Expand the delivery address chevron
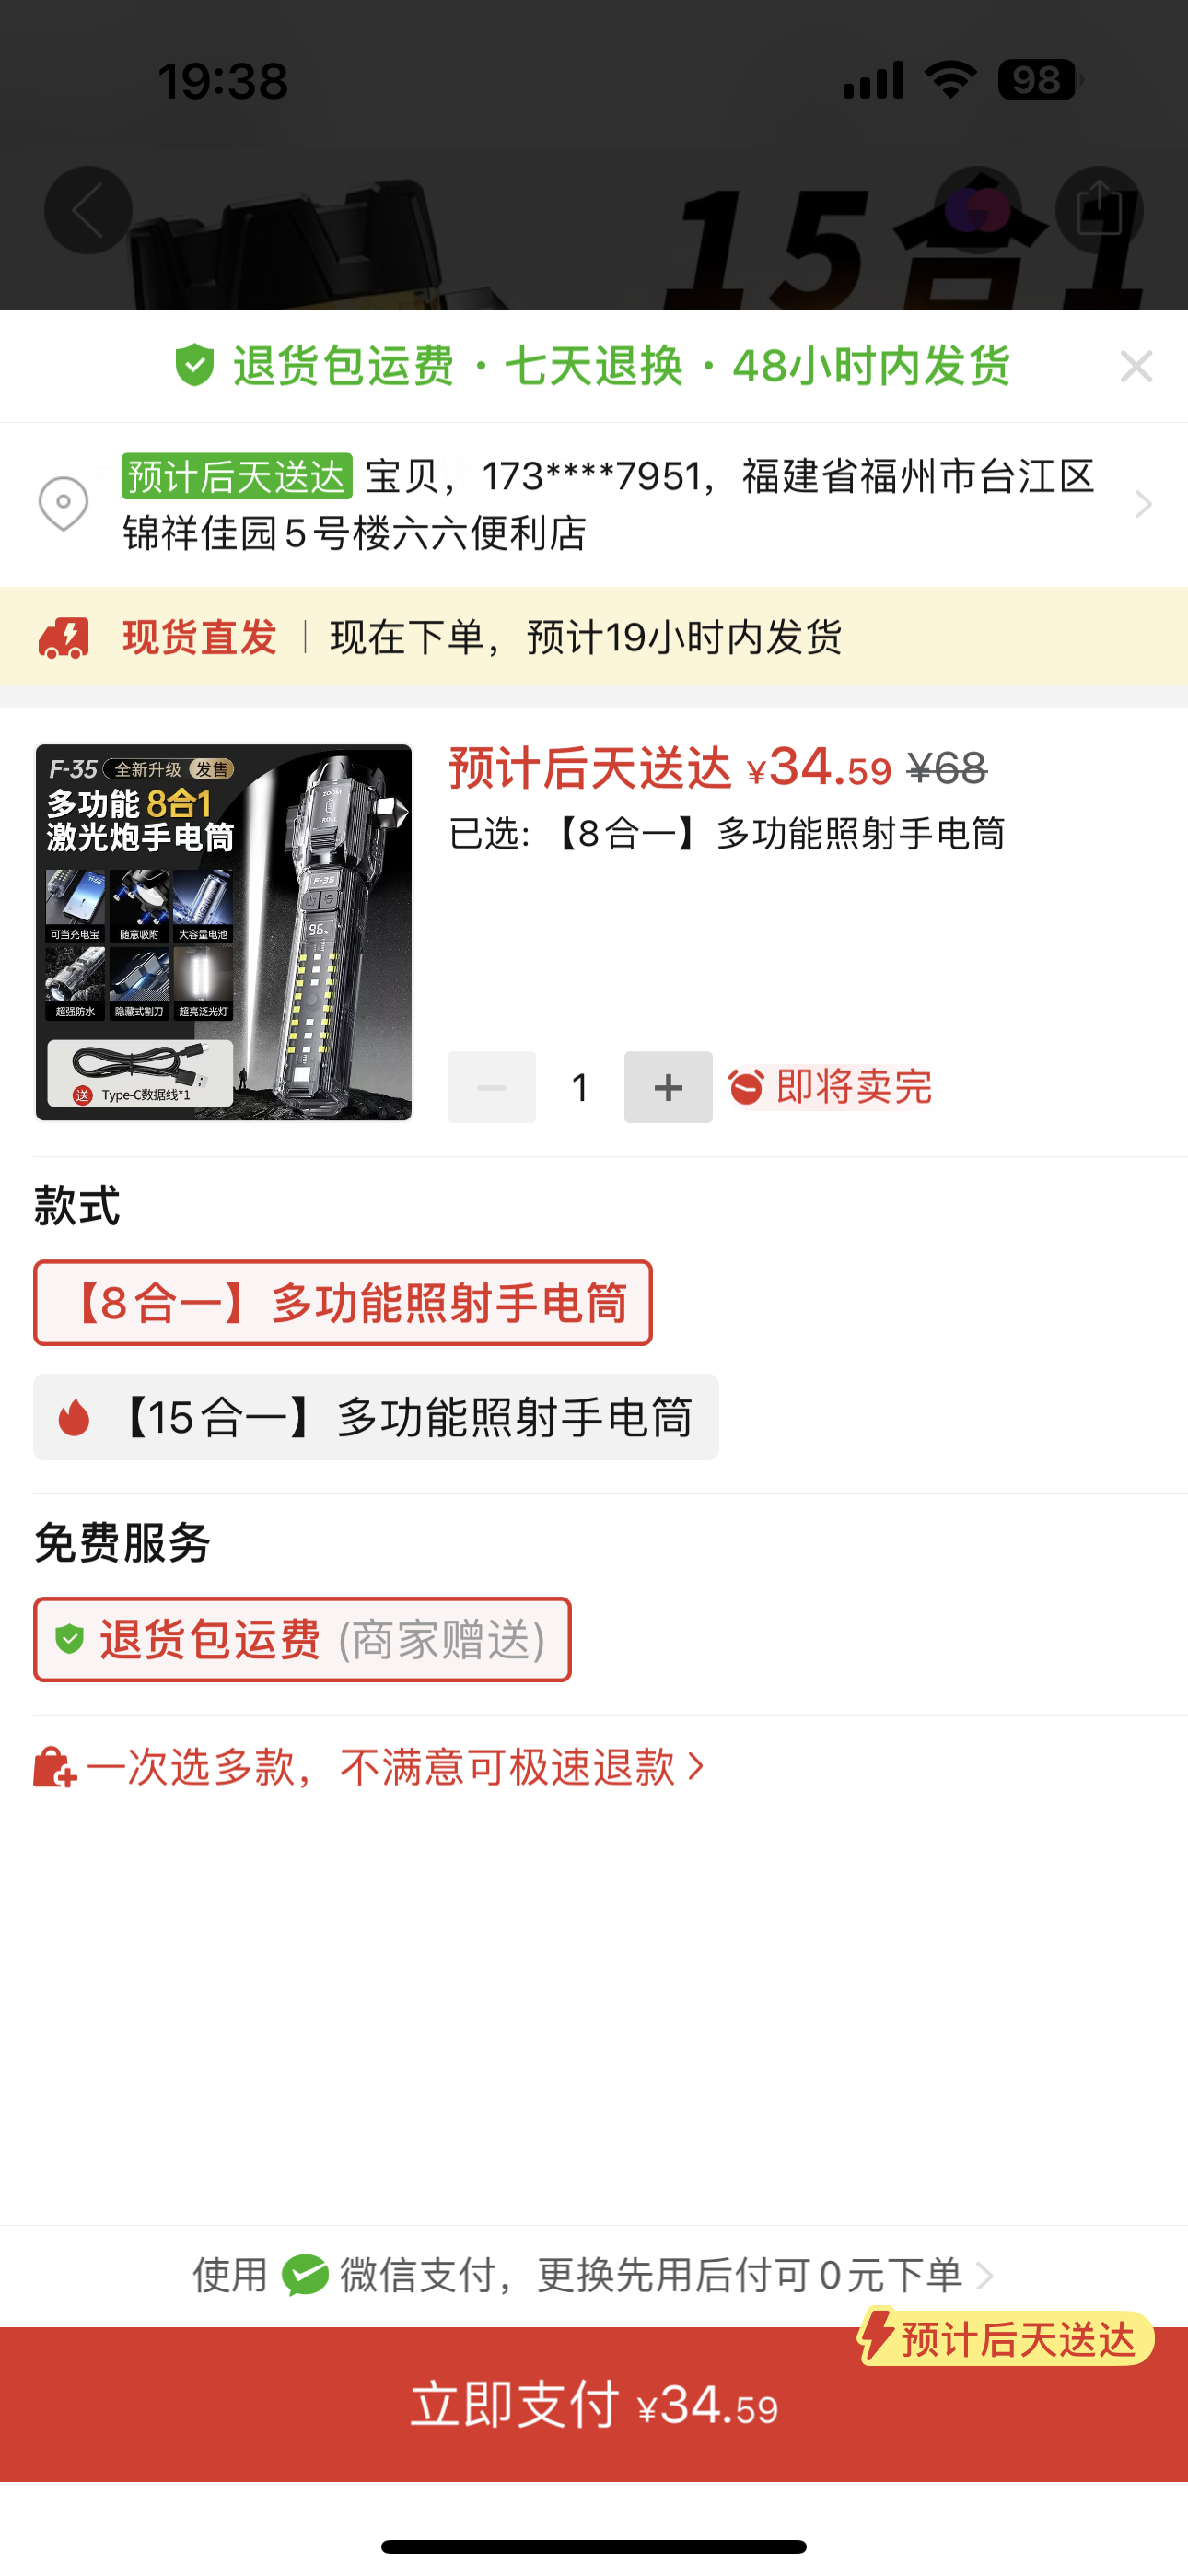 coord(1143,505)
